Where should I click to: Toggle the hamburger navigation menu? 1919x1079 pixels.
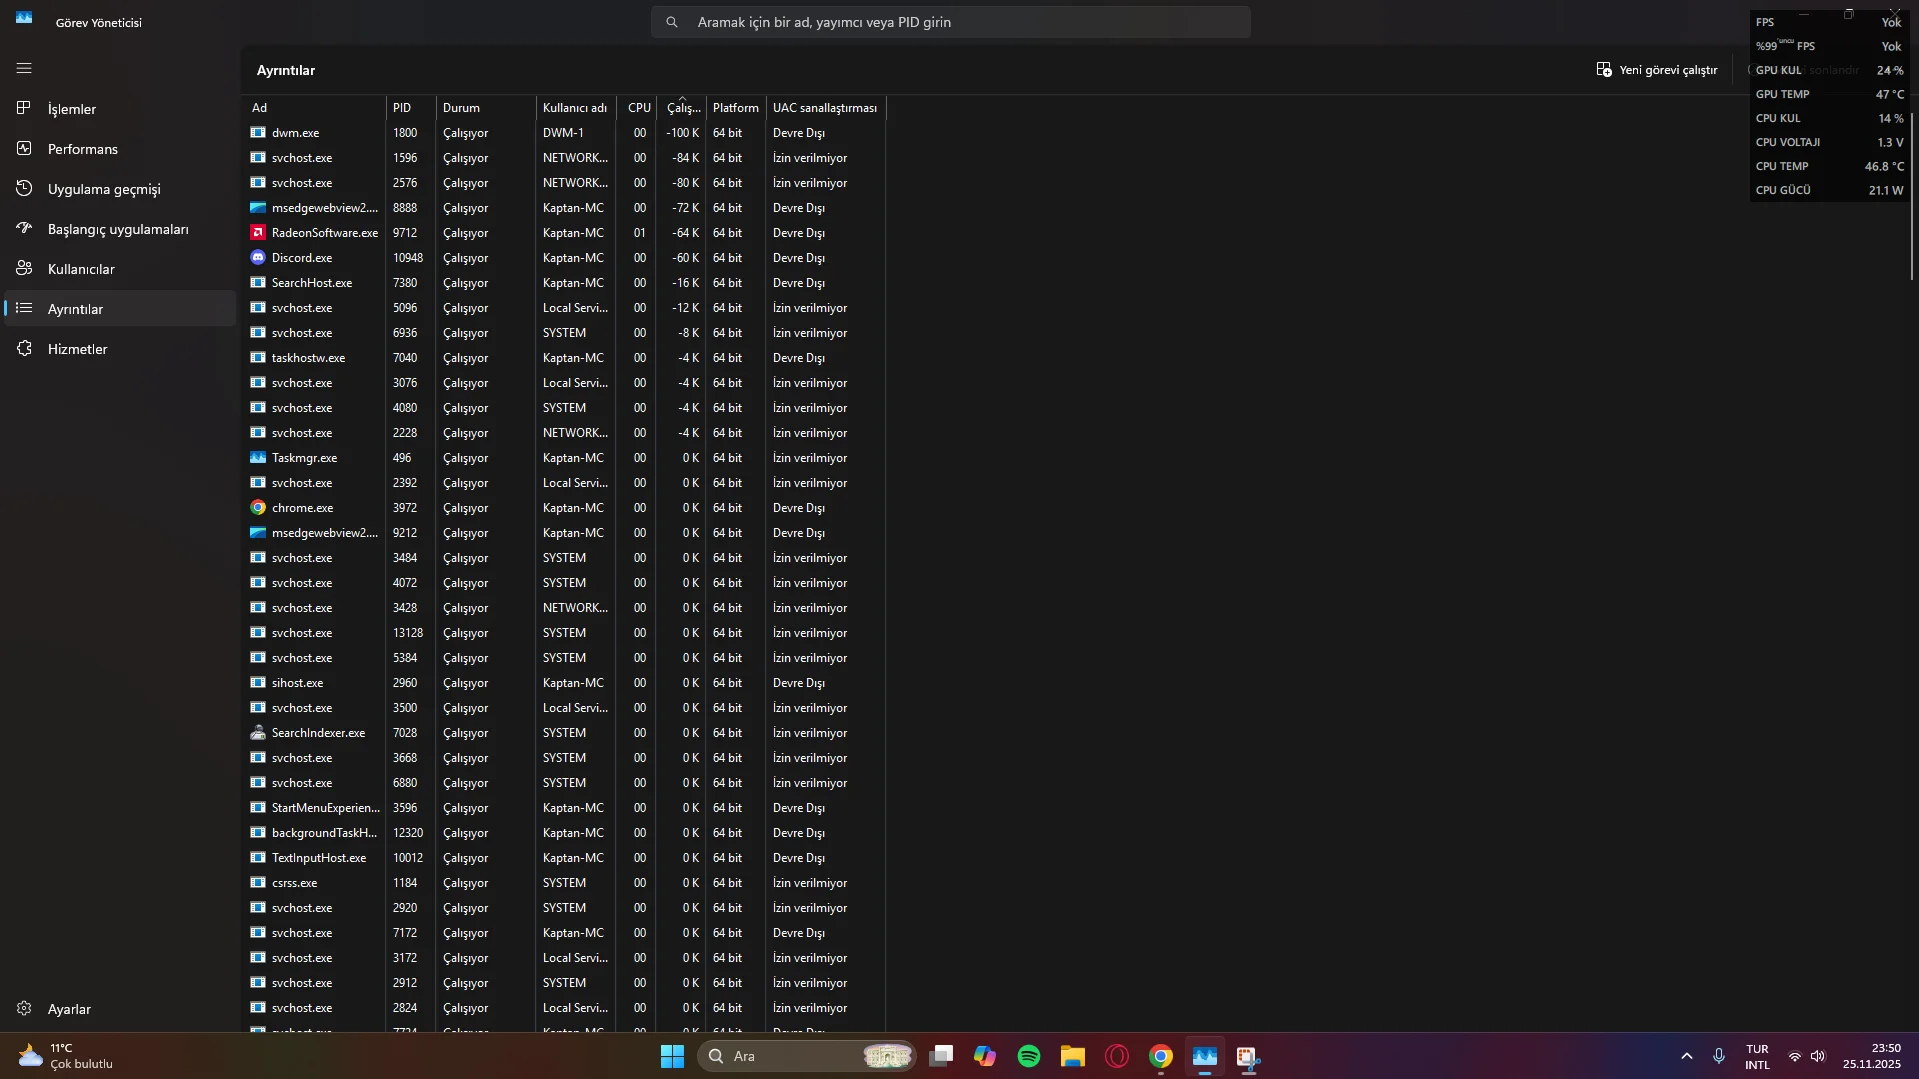(24, 68)
